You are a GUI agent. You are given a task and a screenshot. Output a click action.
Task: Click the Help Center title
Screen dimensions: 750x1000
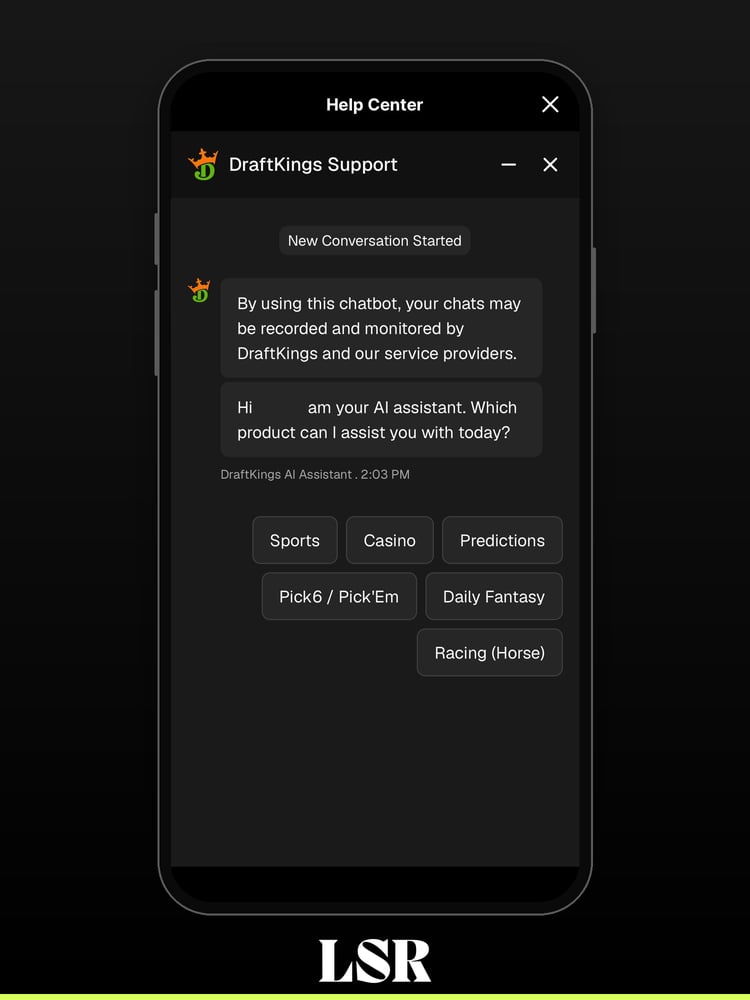374,105
